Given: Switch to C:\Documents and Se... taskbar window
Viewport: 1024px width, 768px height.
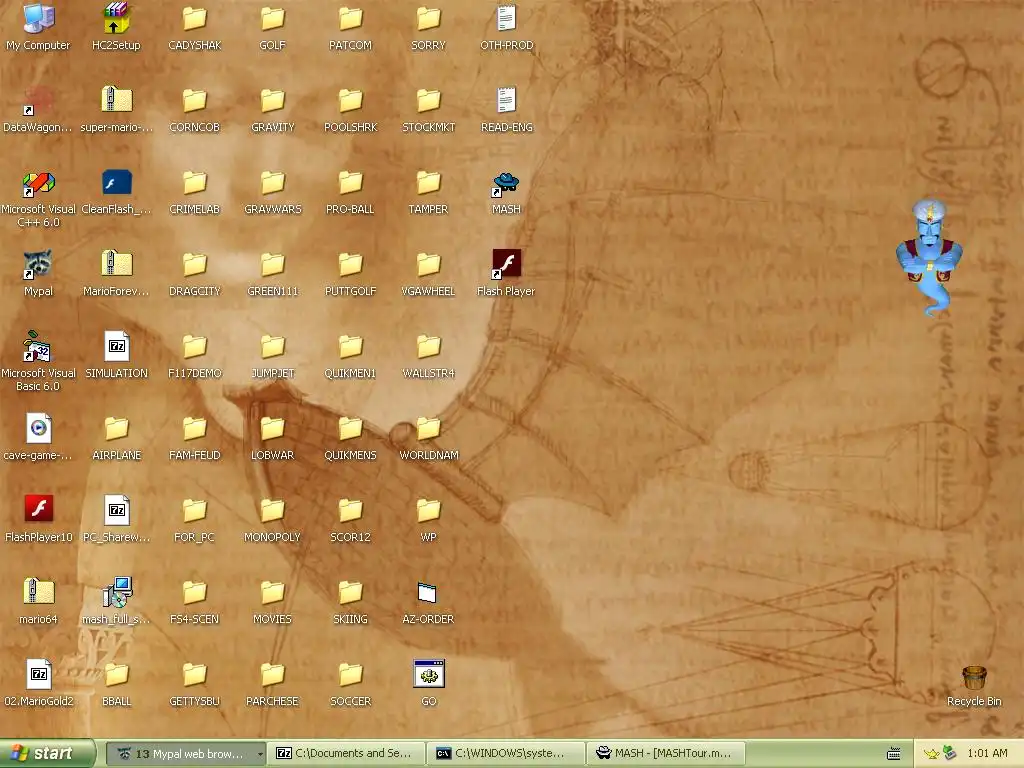Looking at the screenshot, I should click(x=346, y=754).
